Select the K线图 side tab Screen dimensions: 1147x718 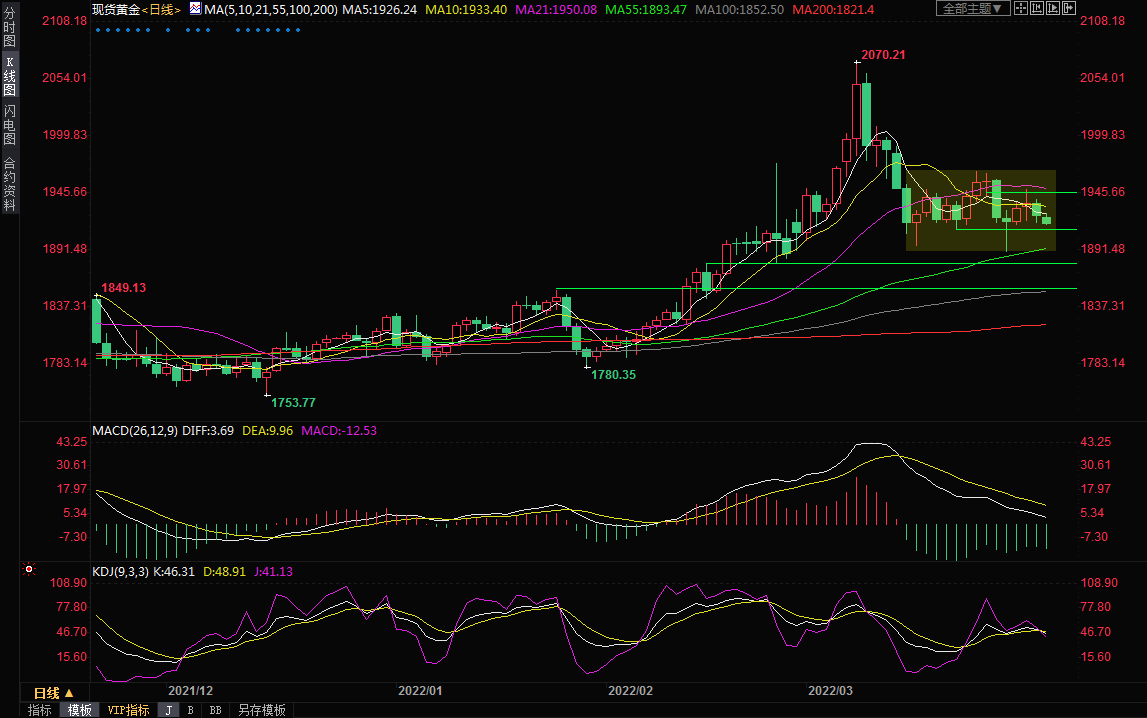[x=9, y=76]
